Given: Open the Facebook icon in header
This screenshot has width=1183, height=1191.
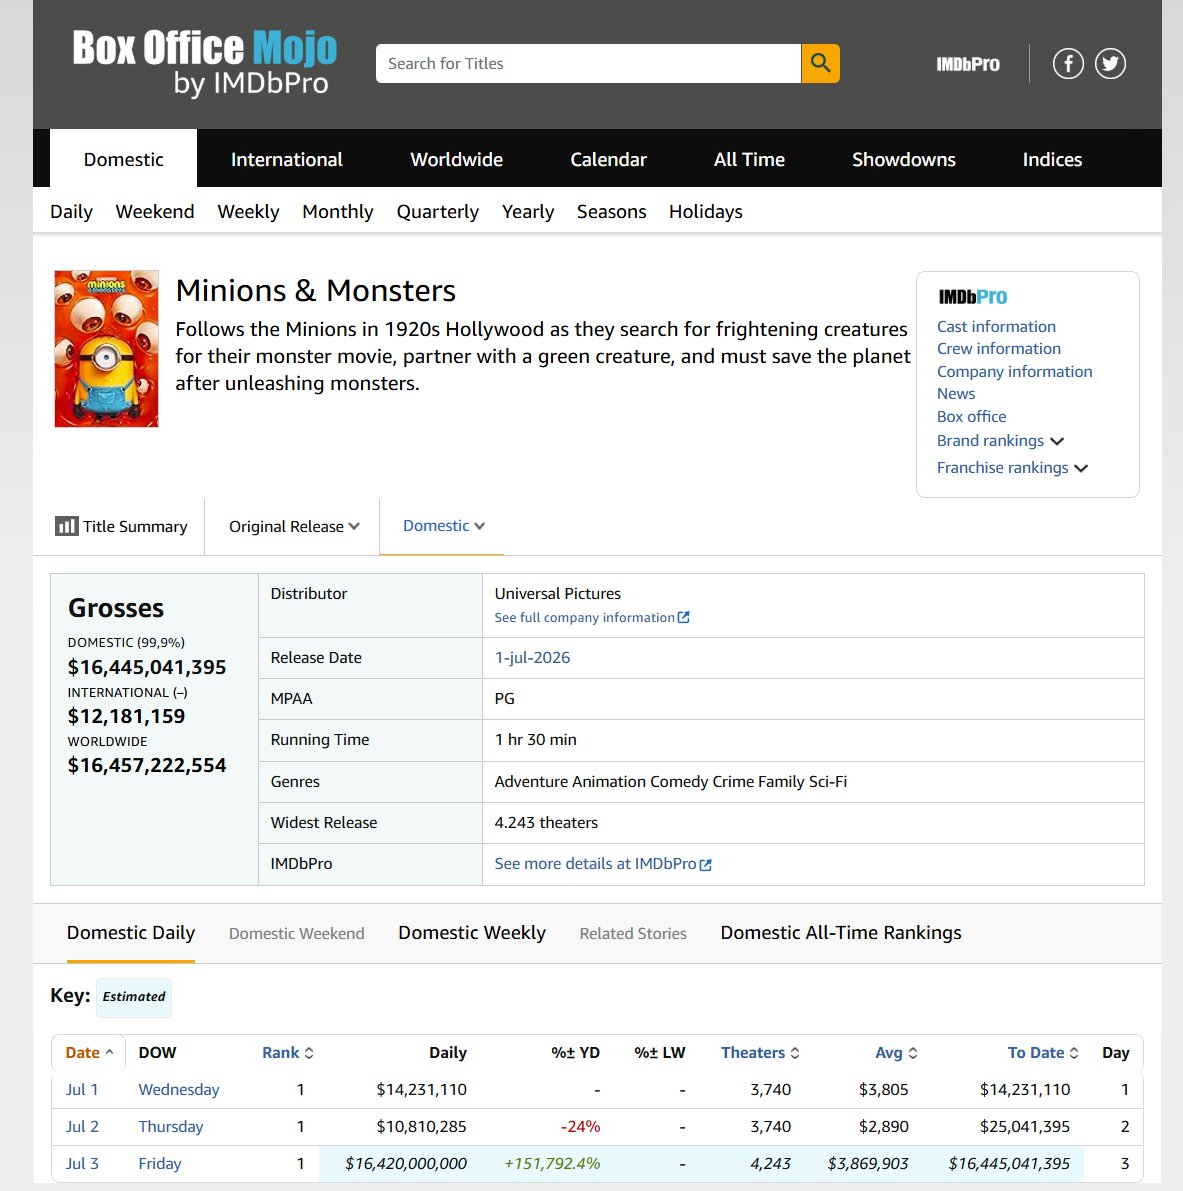Looking at the screenshot, I should [x=1068, y=63].
